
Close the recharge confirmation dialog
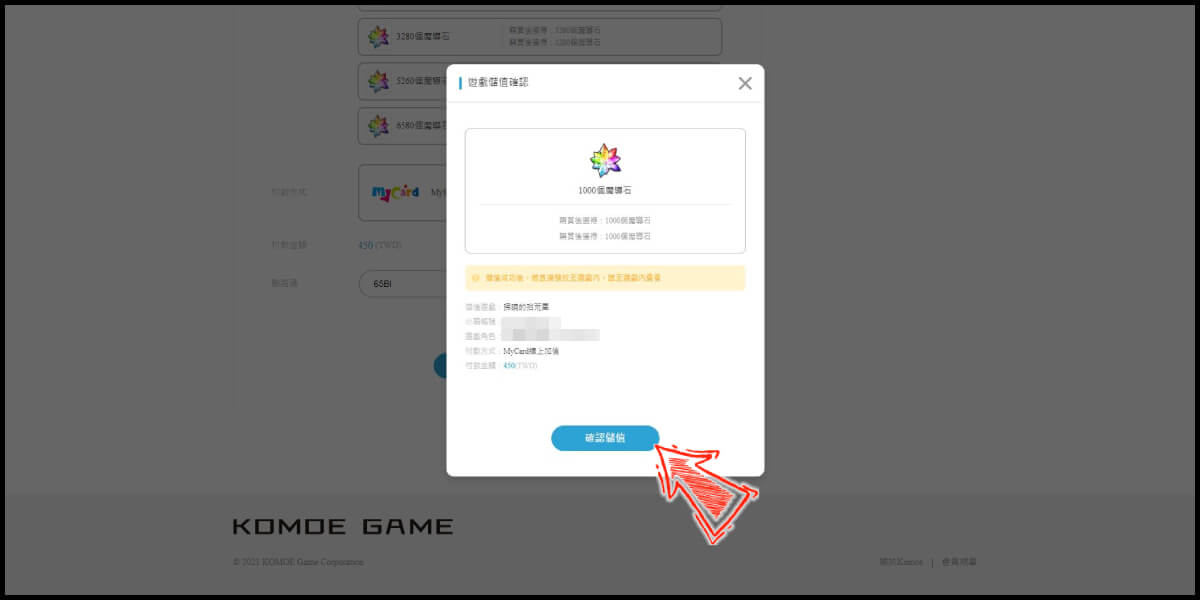tap(745, 83)
